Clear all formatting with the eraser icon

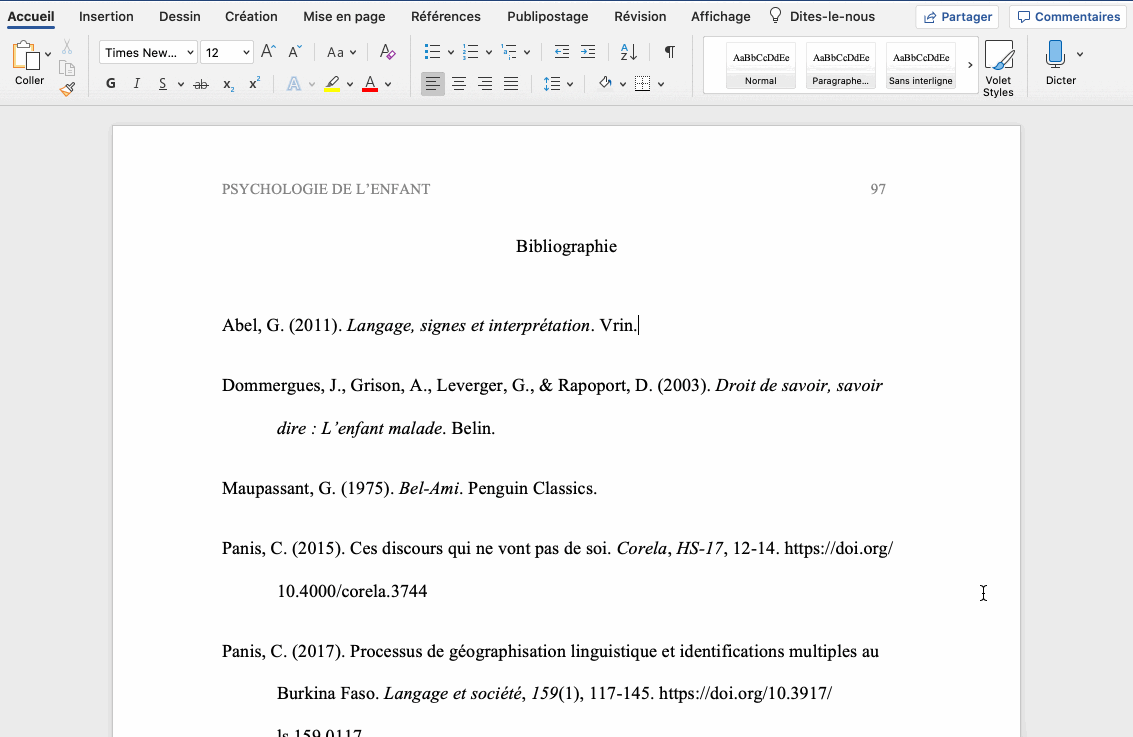(x=388, y=52)
